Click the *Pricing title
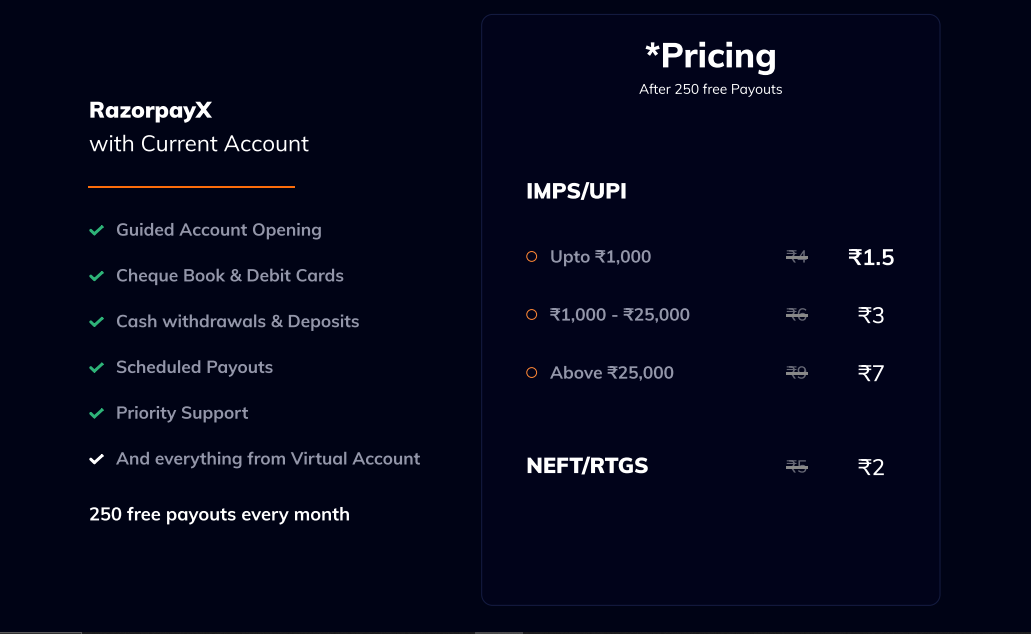The width and height of the screenshot is (1031, 634). (x=710, y=56)
